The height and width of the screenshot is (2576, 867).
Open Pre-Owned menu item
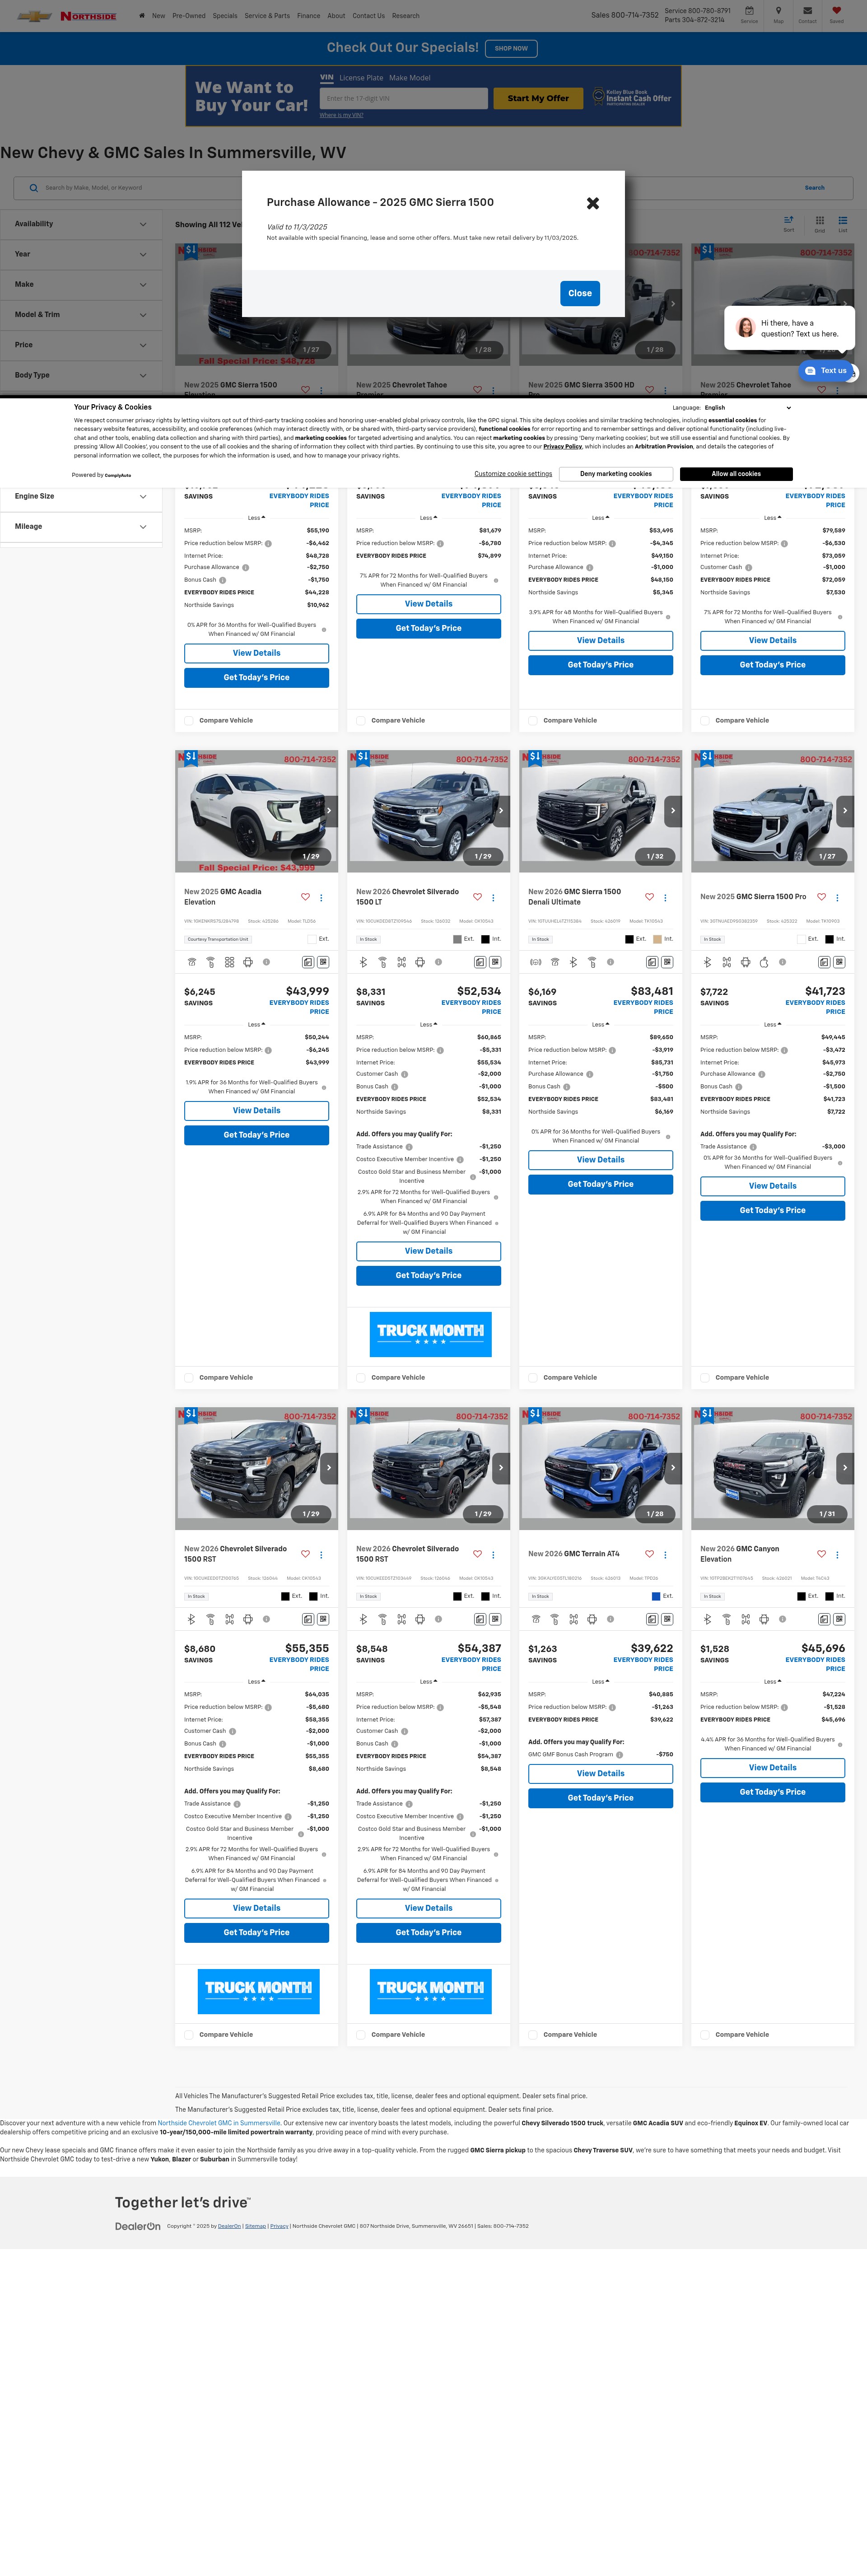point(189,16)
